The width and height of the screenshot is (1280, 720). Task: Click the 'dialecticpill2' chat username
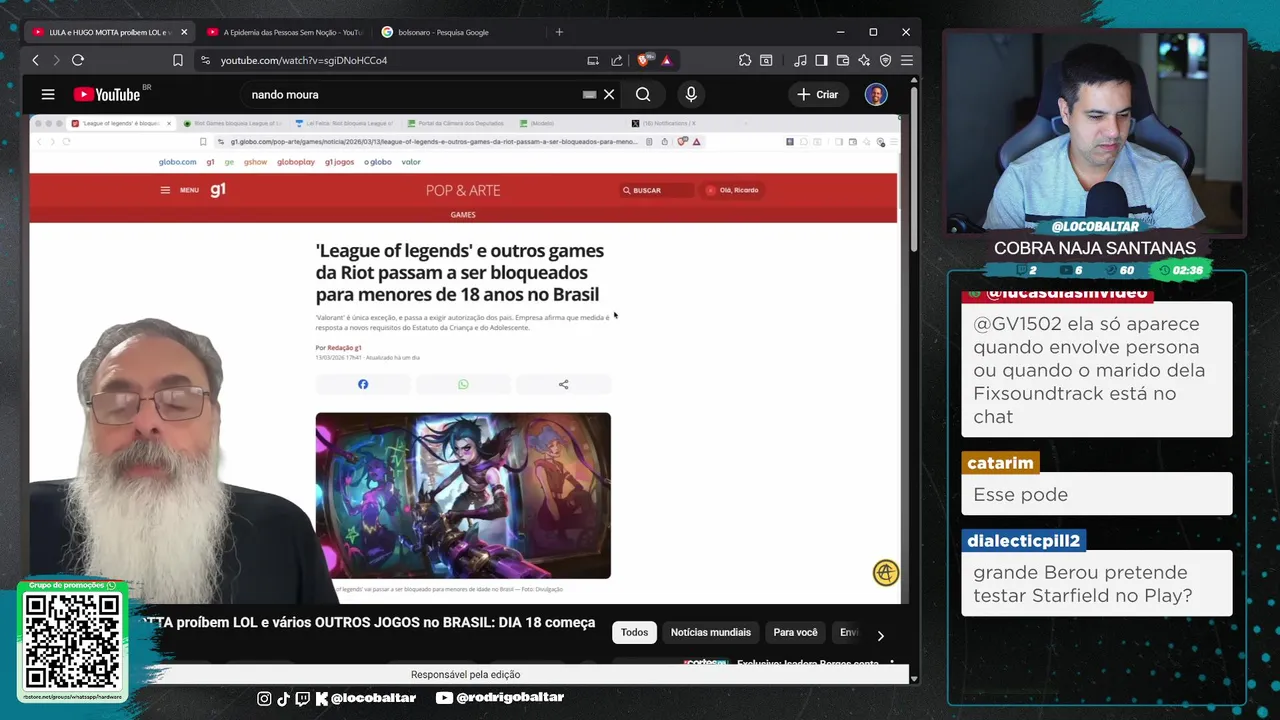1023,541
